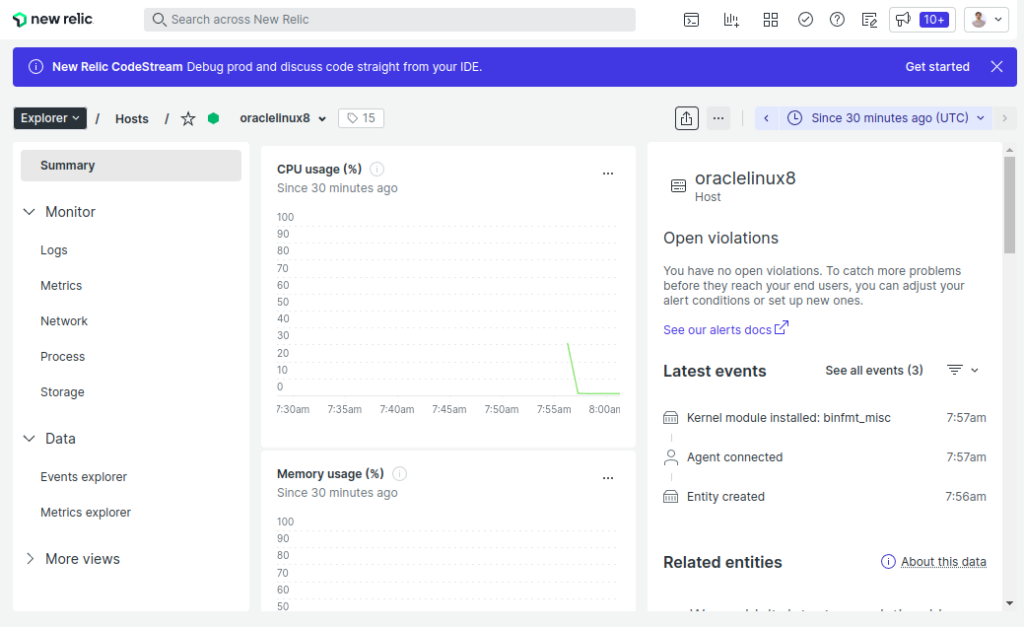
Task: Click the Open violations heading
Action: pos(720,238)
